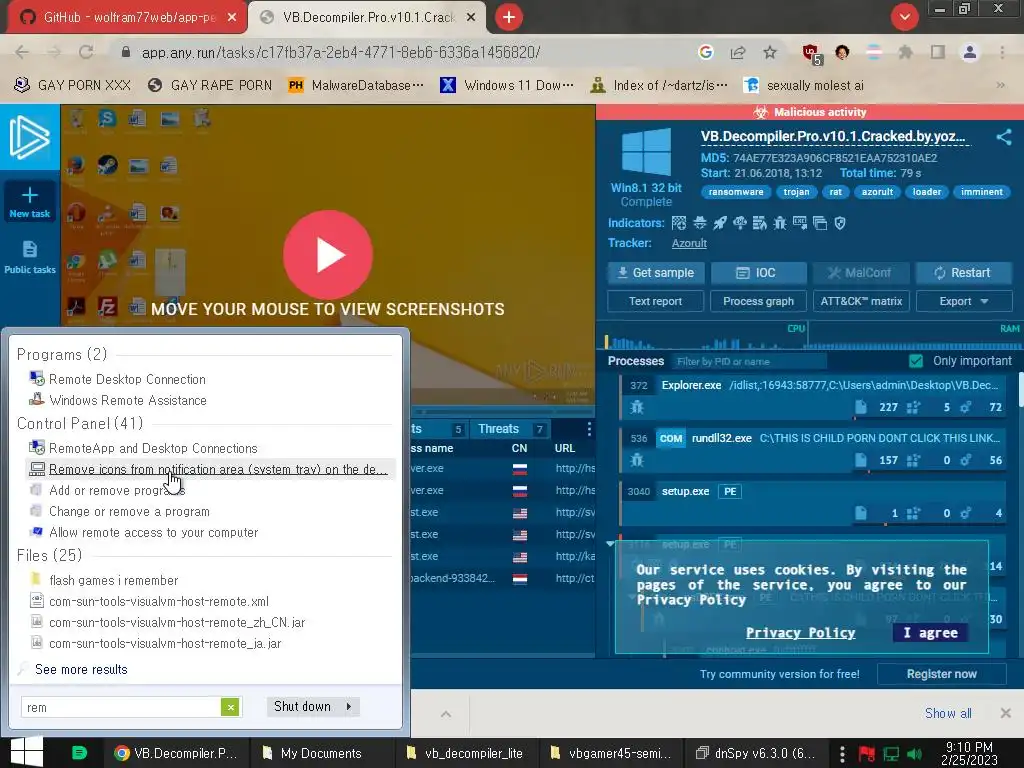This screenshot has height=768, width=1024.
Task: Play the screenshots video with the red play button
Action: pyautogui.click(x=328, y=255)
